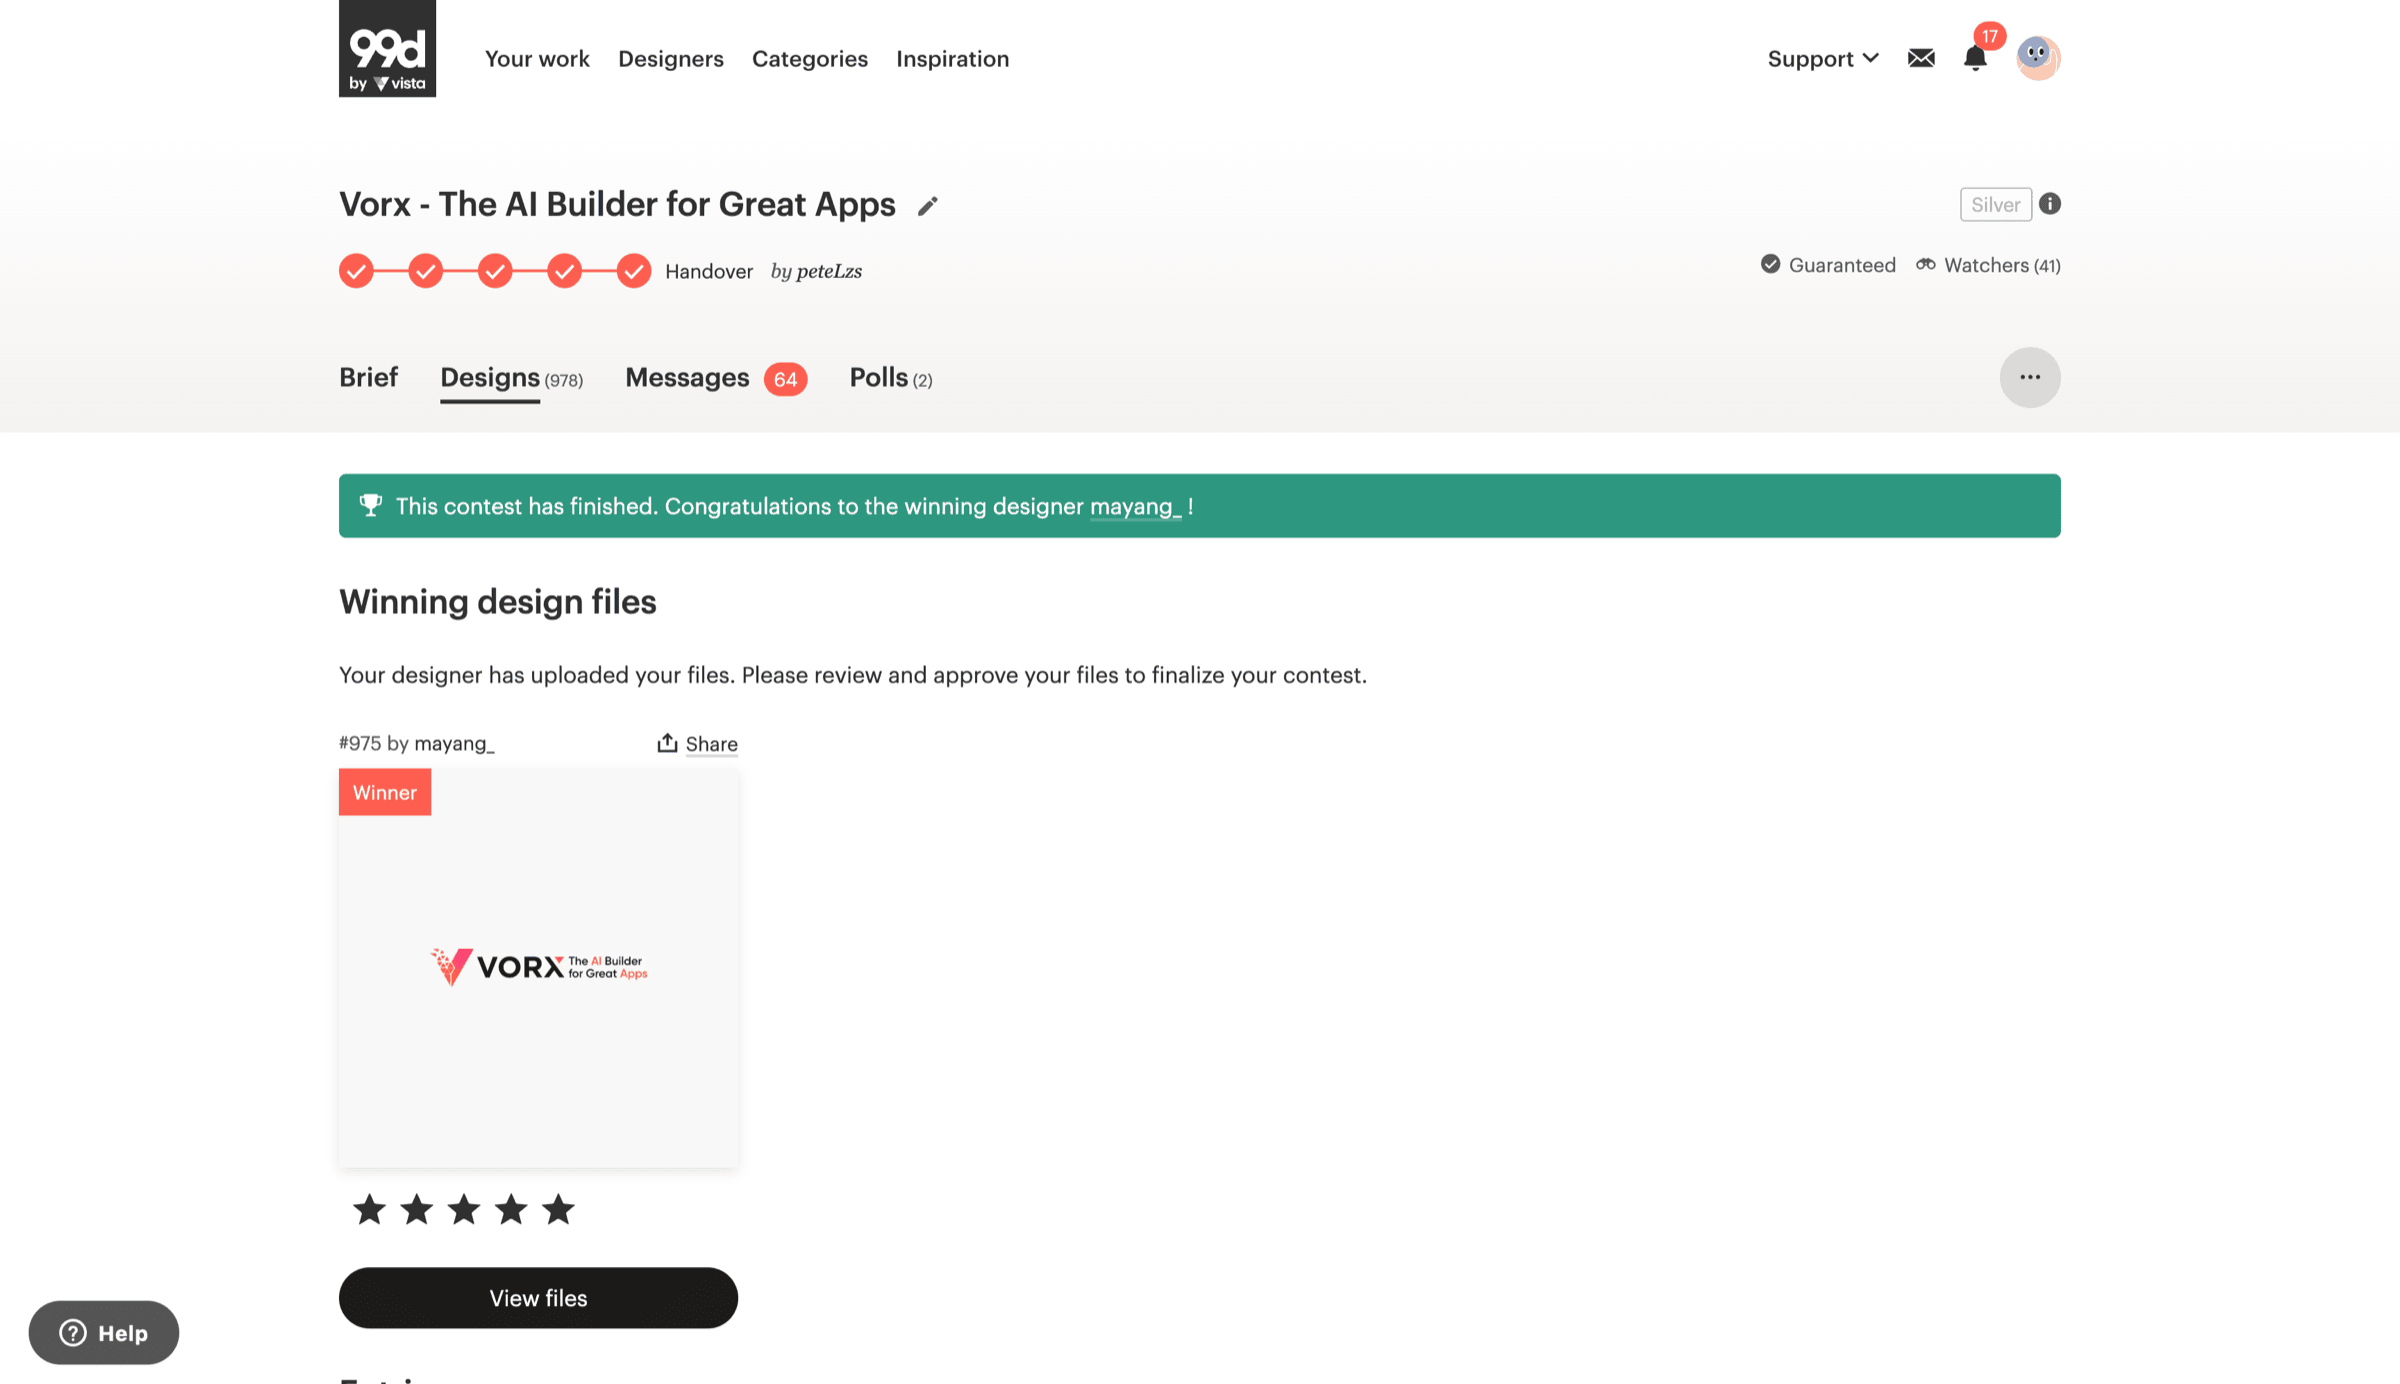Click the Handover stage label
This screenshot has height=1384, width=2400.
tap(709, 271)
